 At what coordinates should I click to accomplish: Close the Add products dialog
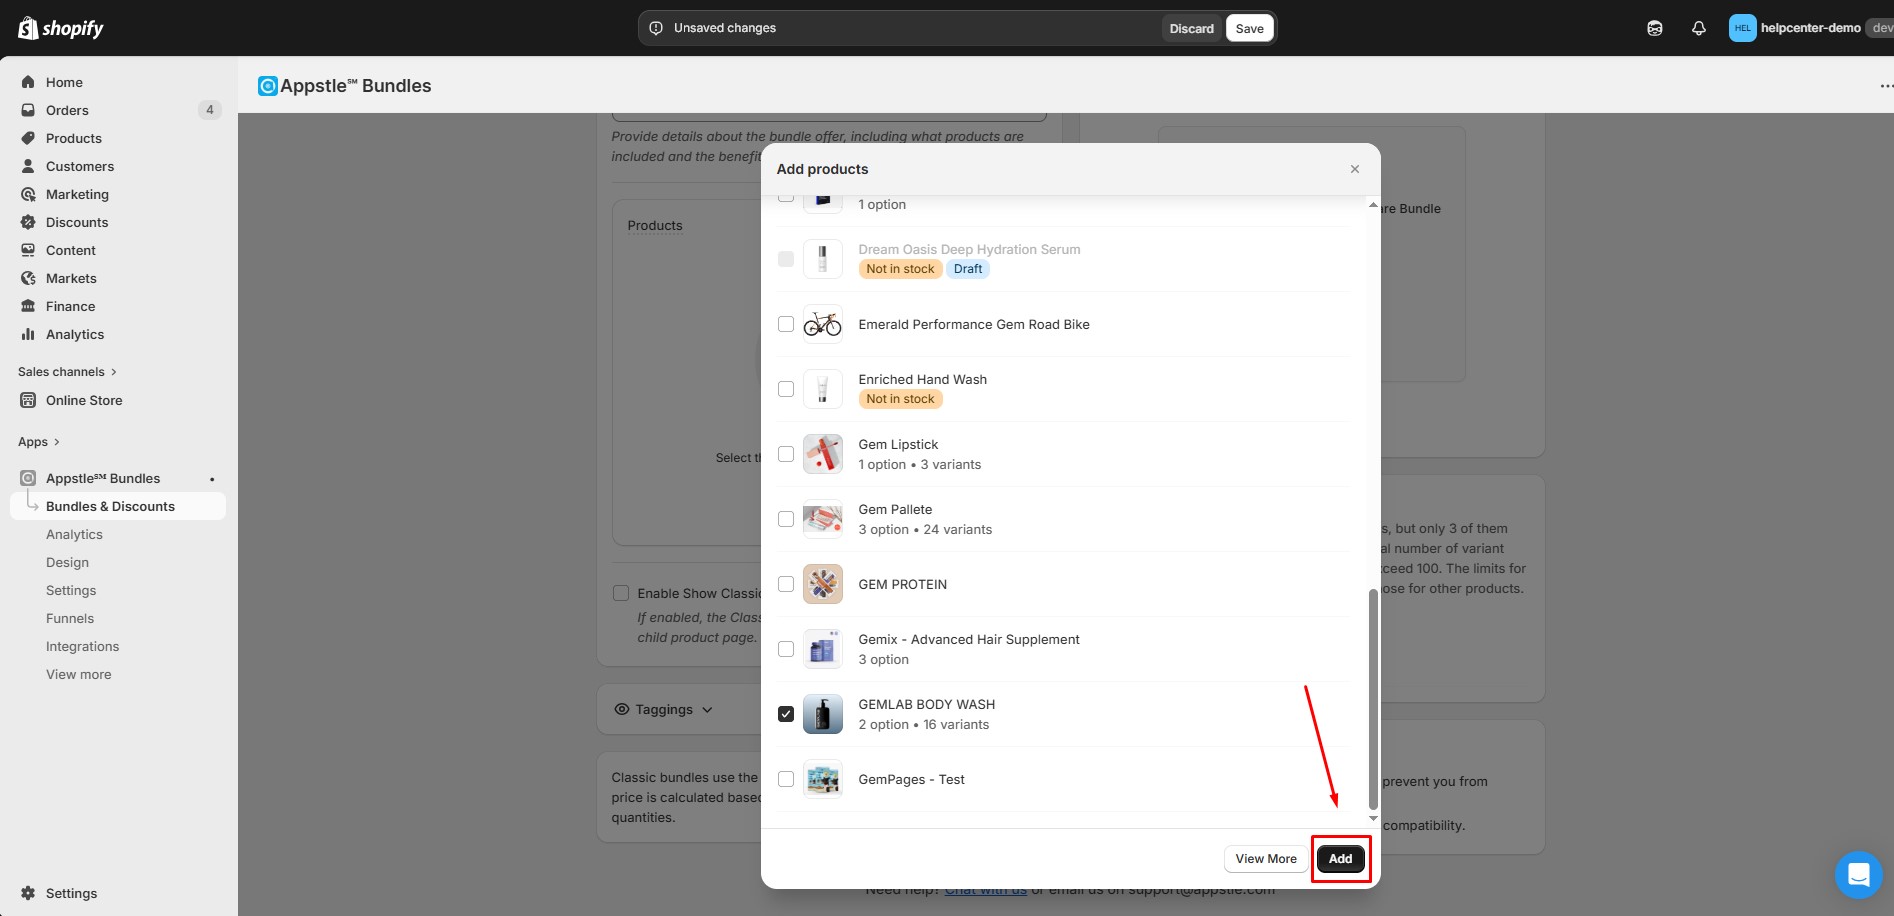pyautogui.click(x=1354, y=169)
